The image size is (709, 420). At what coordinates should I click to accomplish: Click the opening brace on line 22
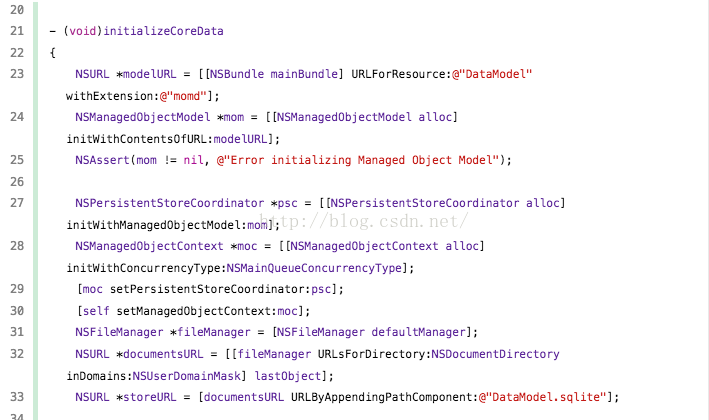point(52,53)
